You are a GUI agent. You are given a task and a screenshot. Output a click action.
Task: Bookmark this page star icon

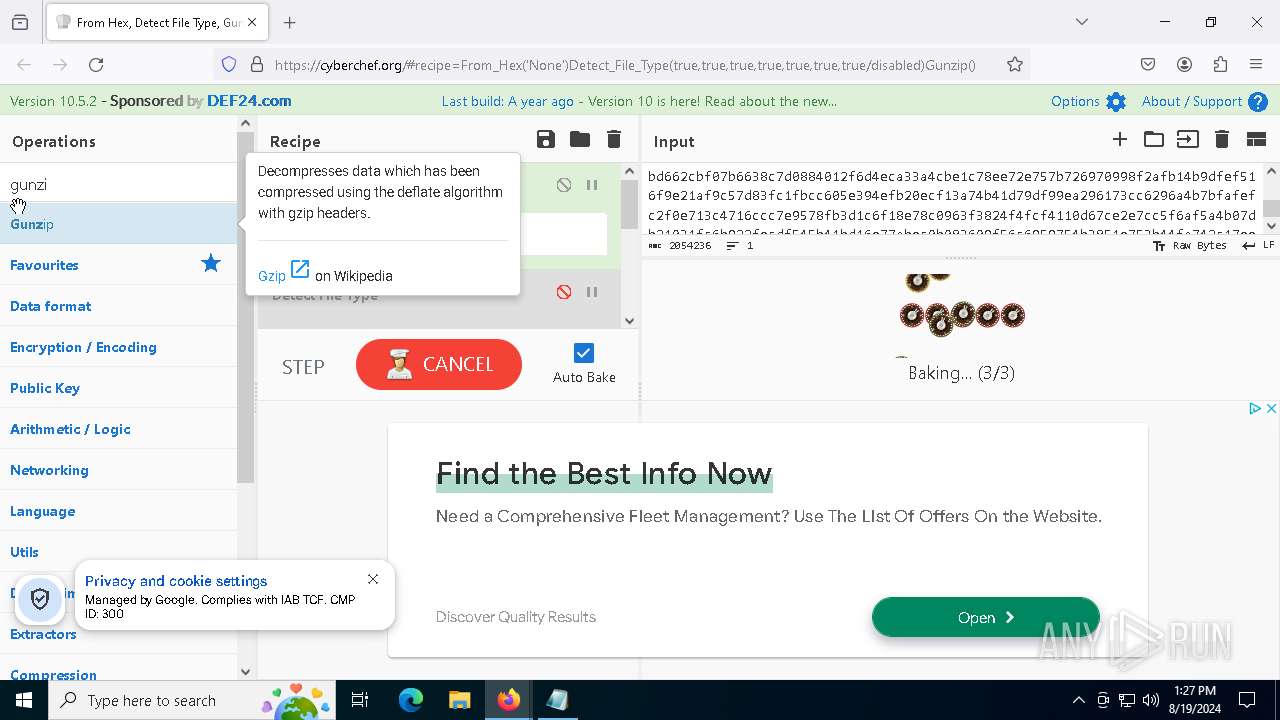pyautogui.click(x=1015, y=65)
